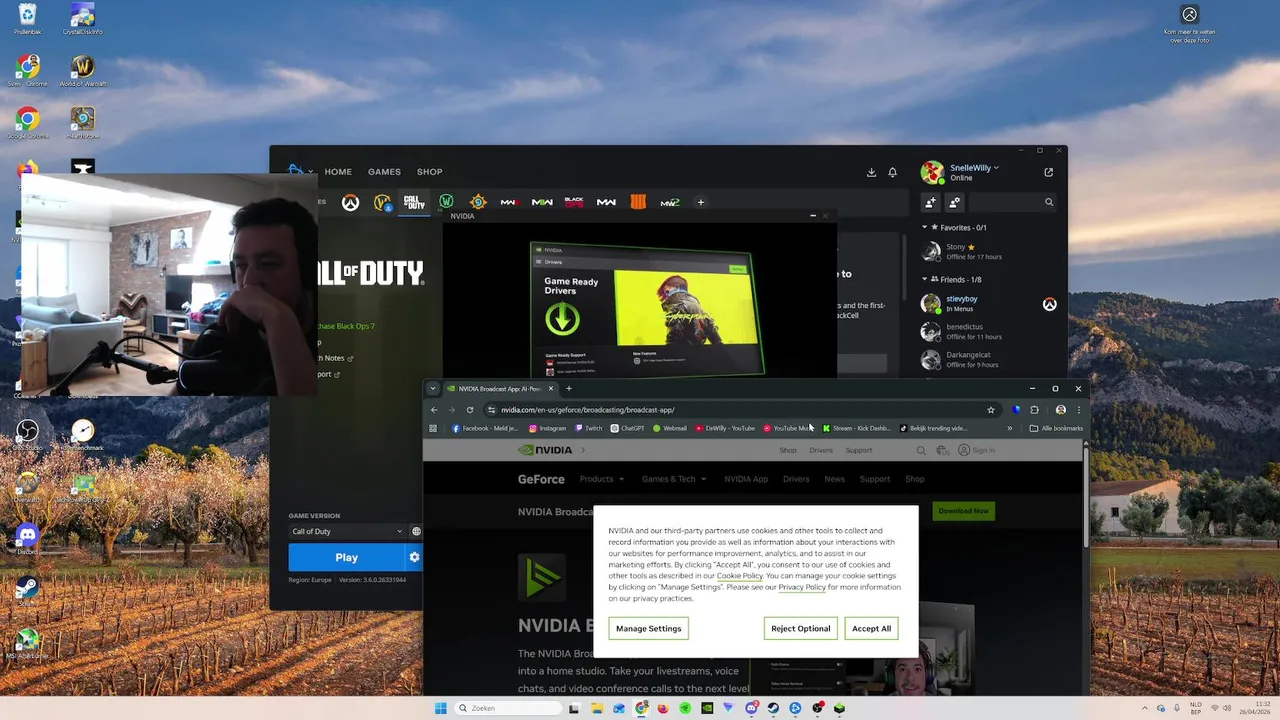The height and width of the screenshot is (720, 1280).
Task: Open the MW2 game tab
Action: (x=670, y=202)
